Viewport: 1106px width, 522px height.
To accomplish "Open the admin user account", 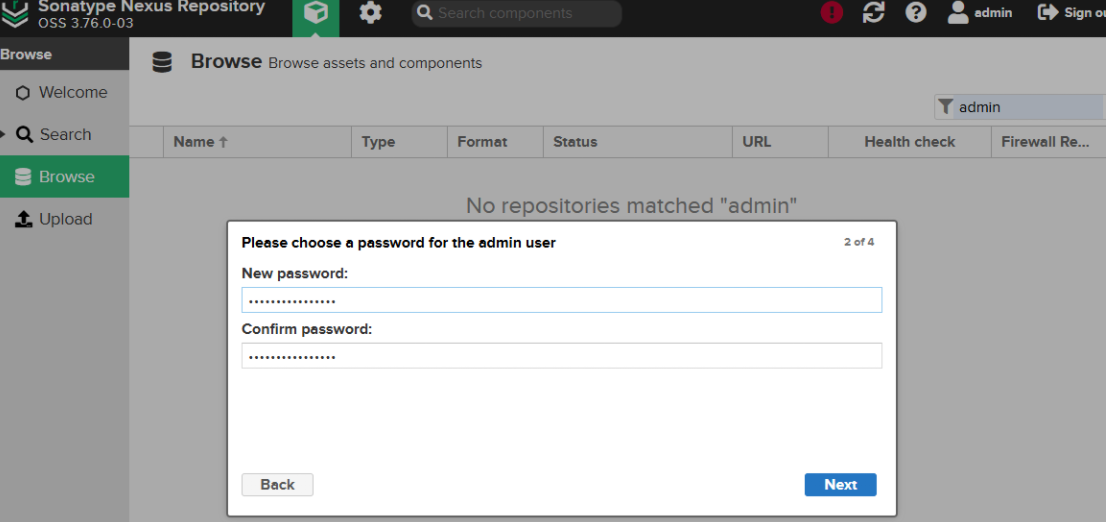I will click(x=980, y=13).
